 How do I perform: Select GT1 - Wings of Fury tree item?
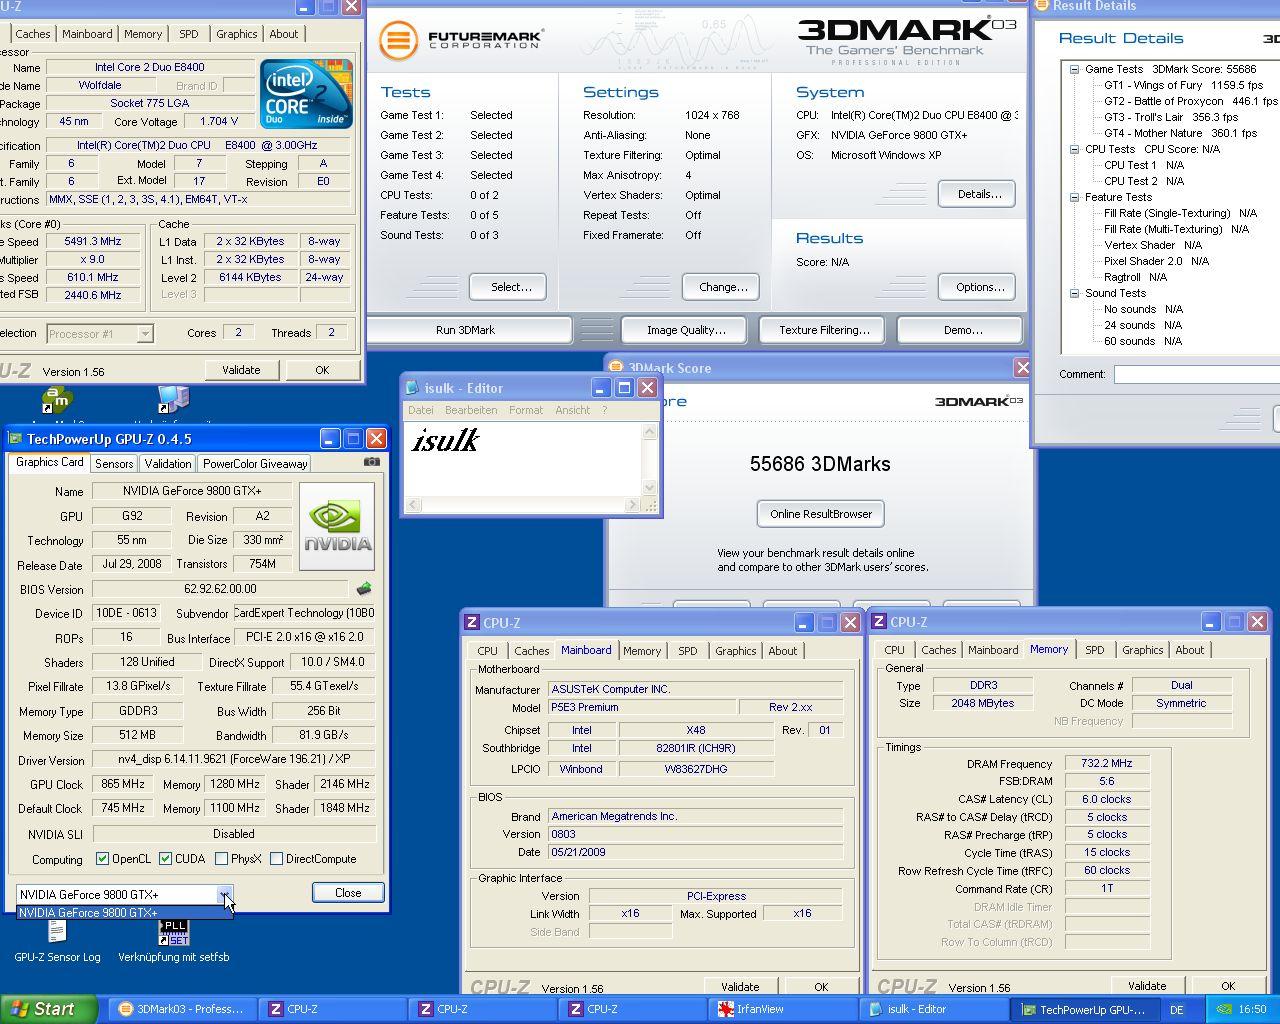tap(1183, 86)
